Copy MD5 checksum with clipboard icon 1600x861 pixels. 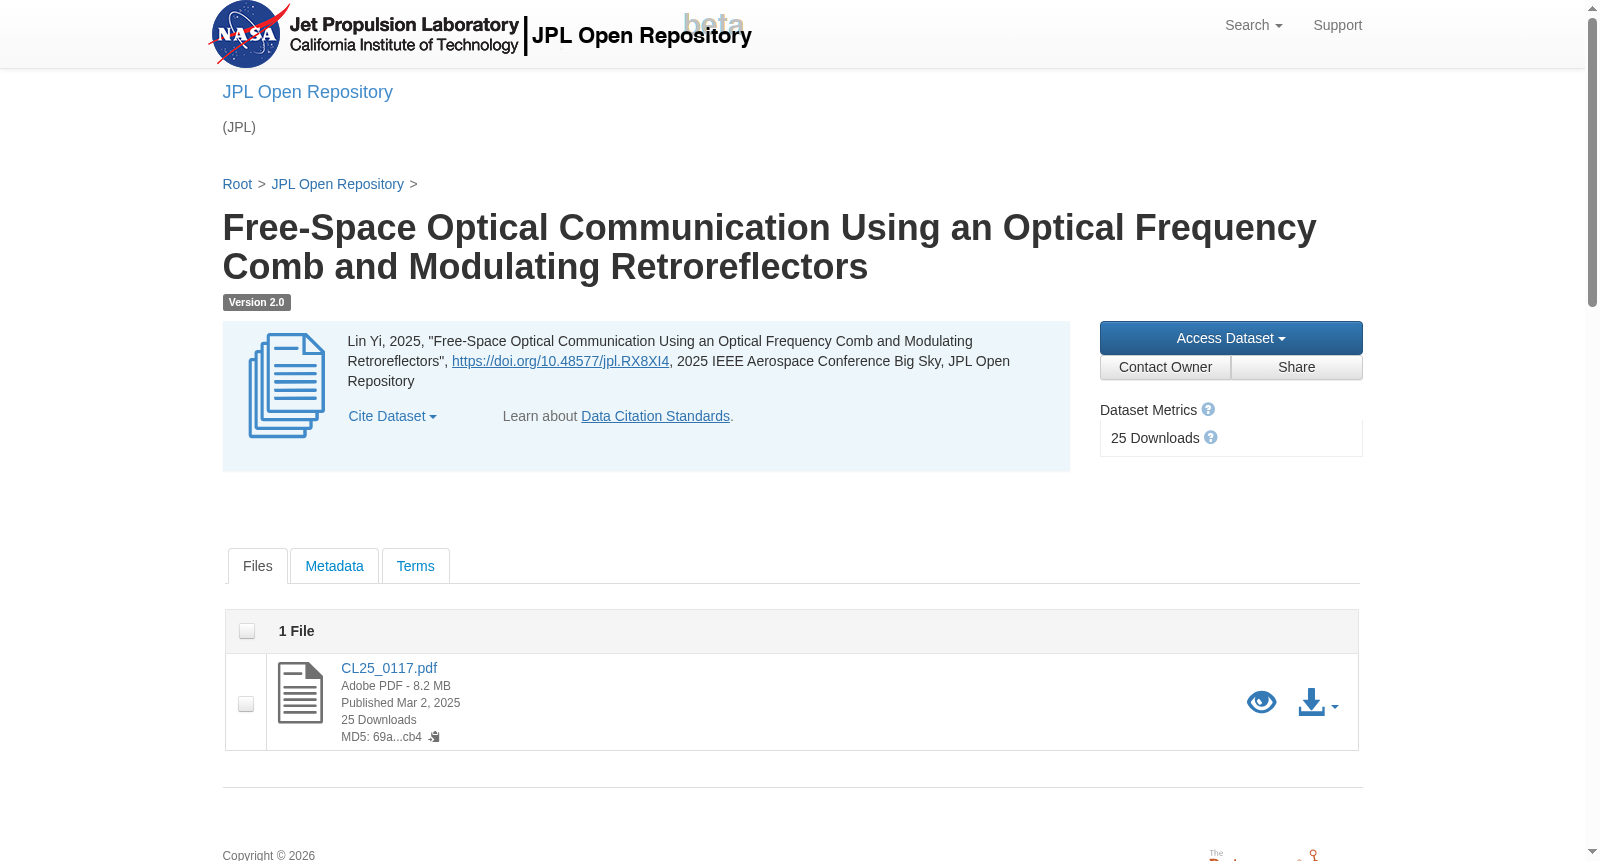point(434,737)
